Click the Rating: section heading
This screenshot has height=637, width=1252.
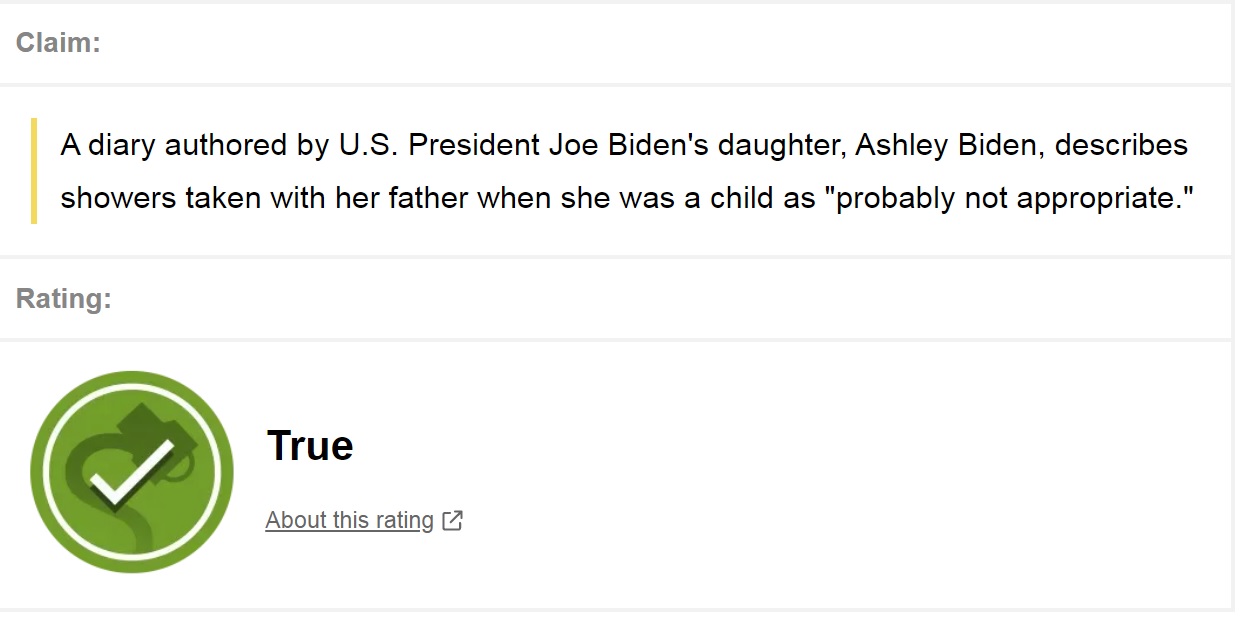tap(63, 299)
